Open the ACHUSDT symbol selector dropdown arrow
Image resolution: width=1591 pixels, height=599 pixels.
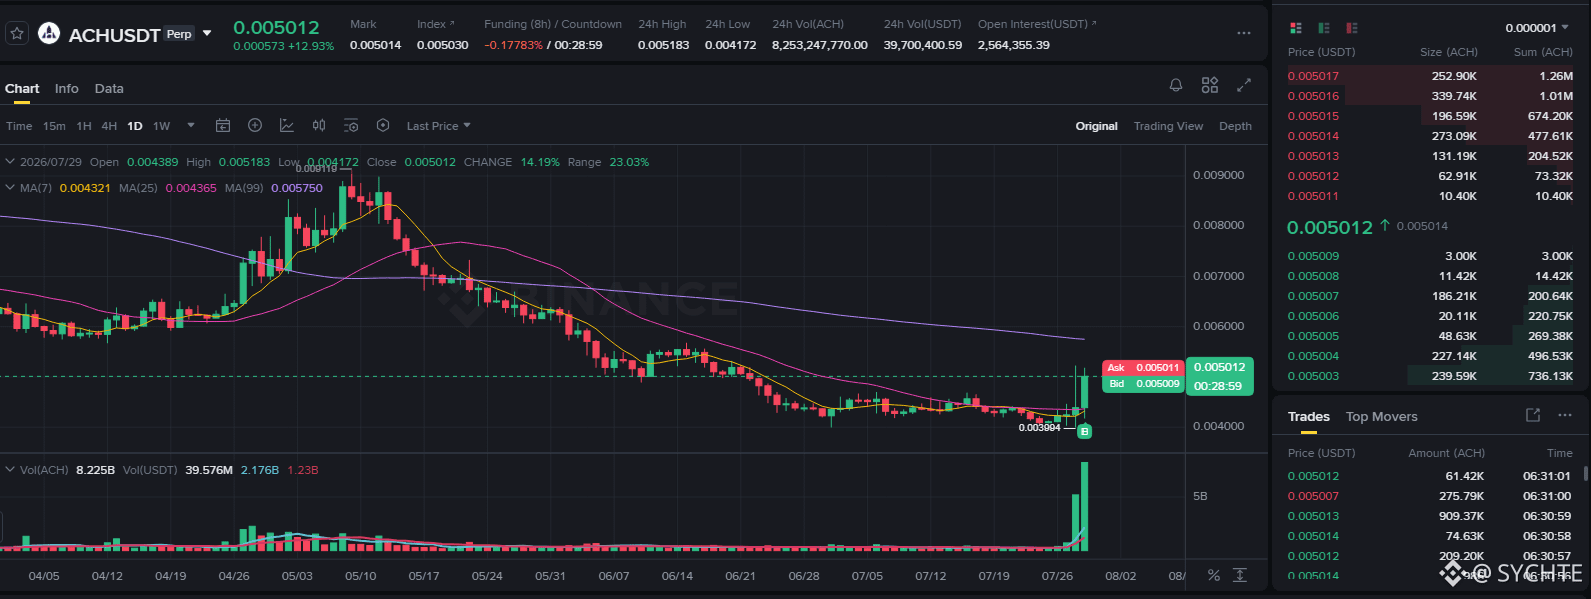[207, 34]
